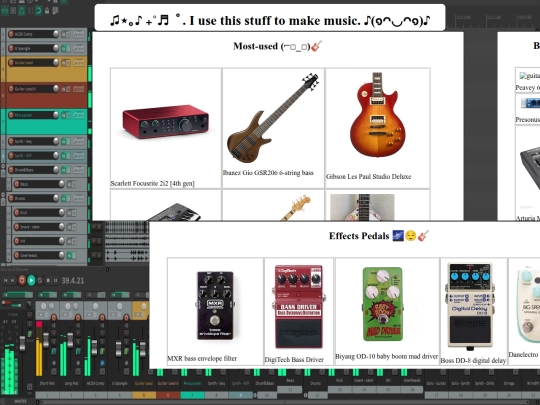The width and height of the screenshot is (540, 405).
Task: Click the Most-used section heading
Action: 278,46
